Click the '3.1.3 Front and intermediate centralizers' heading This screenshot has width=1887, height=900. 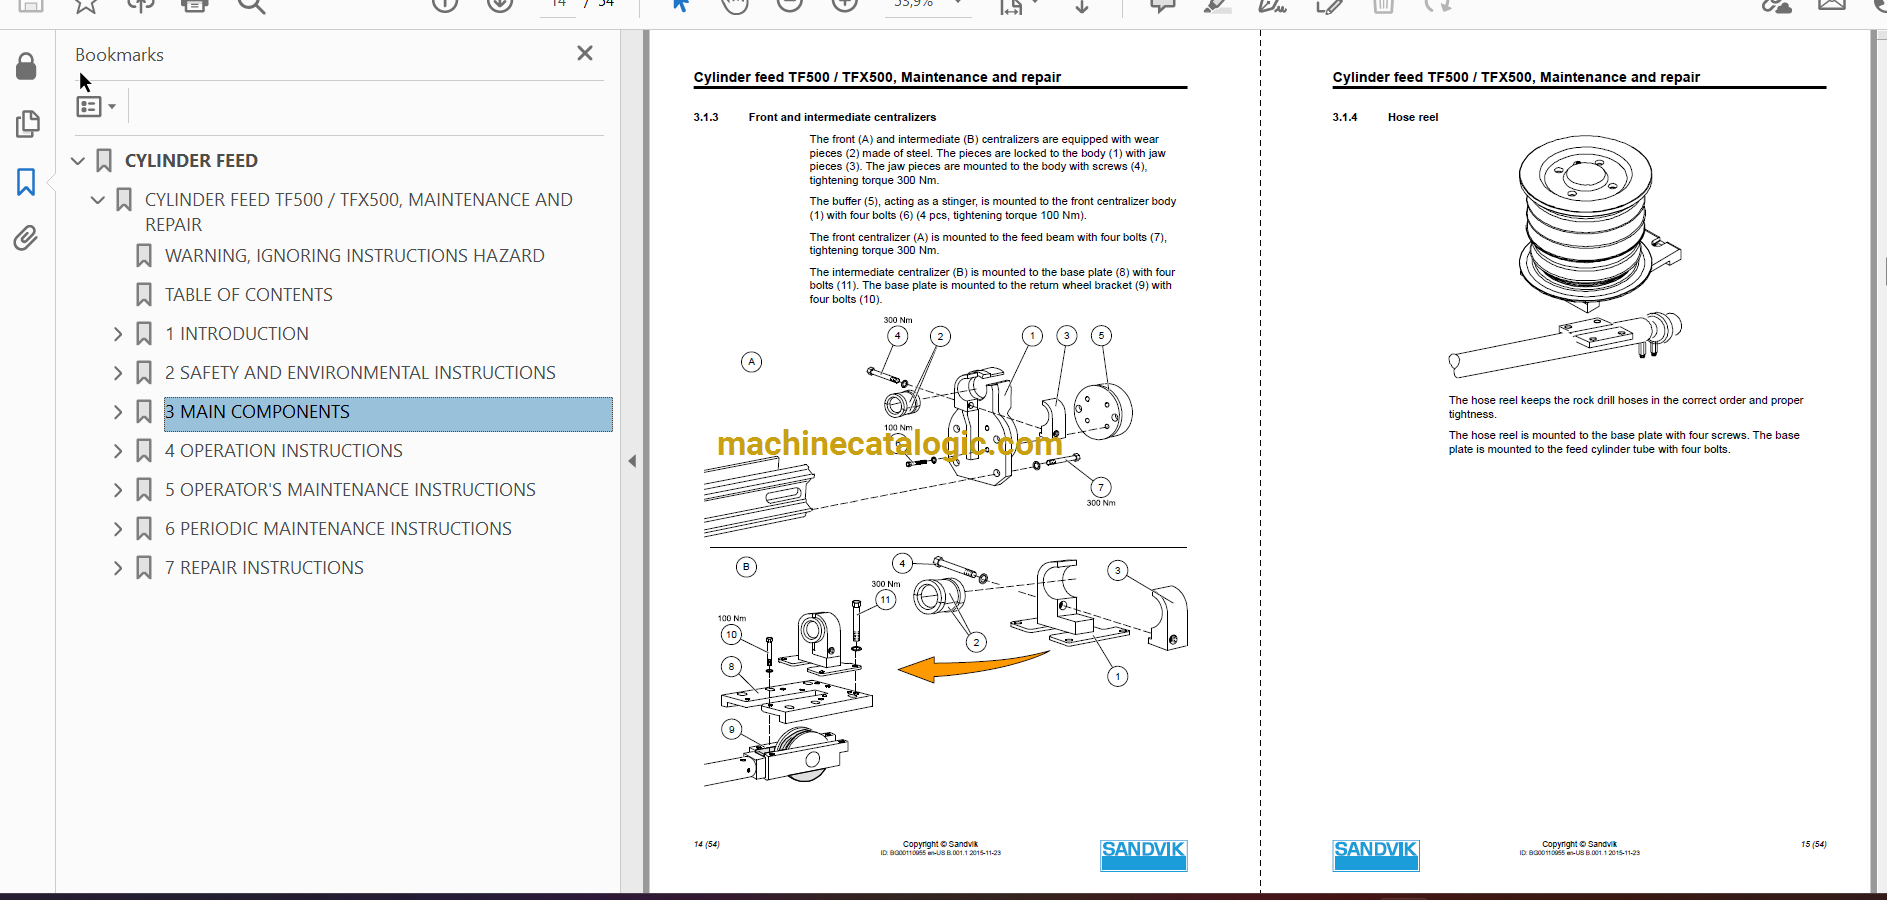(x=815, y=117)
